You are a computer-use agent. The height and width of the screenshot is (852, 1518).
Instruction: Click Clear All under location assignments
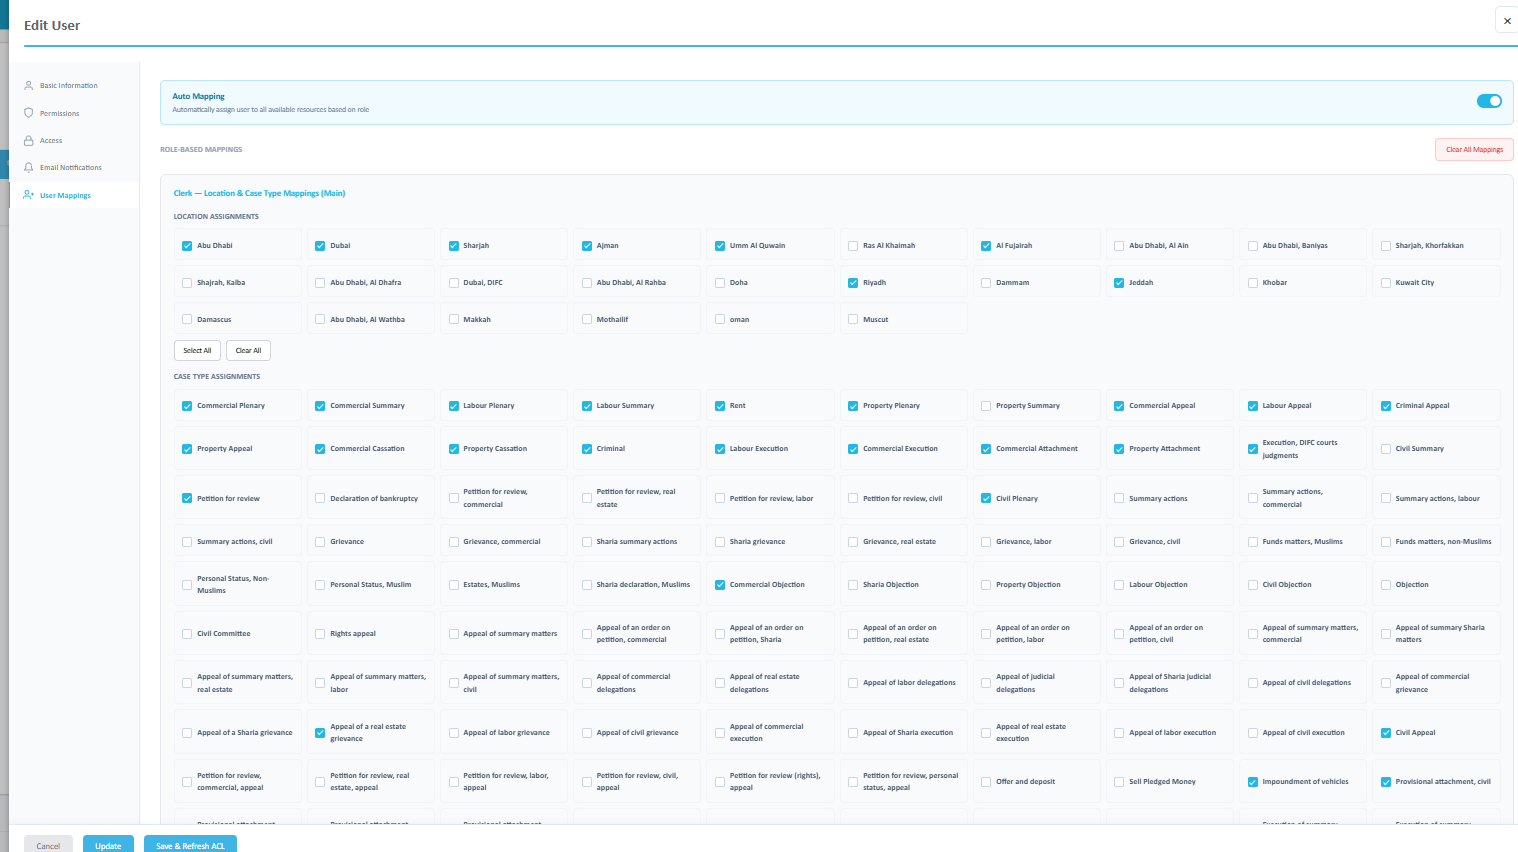coord(248,350)
